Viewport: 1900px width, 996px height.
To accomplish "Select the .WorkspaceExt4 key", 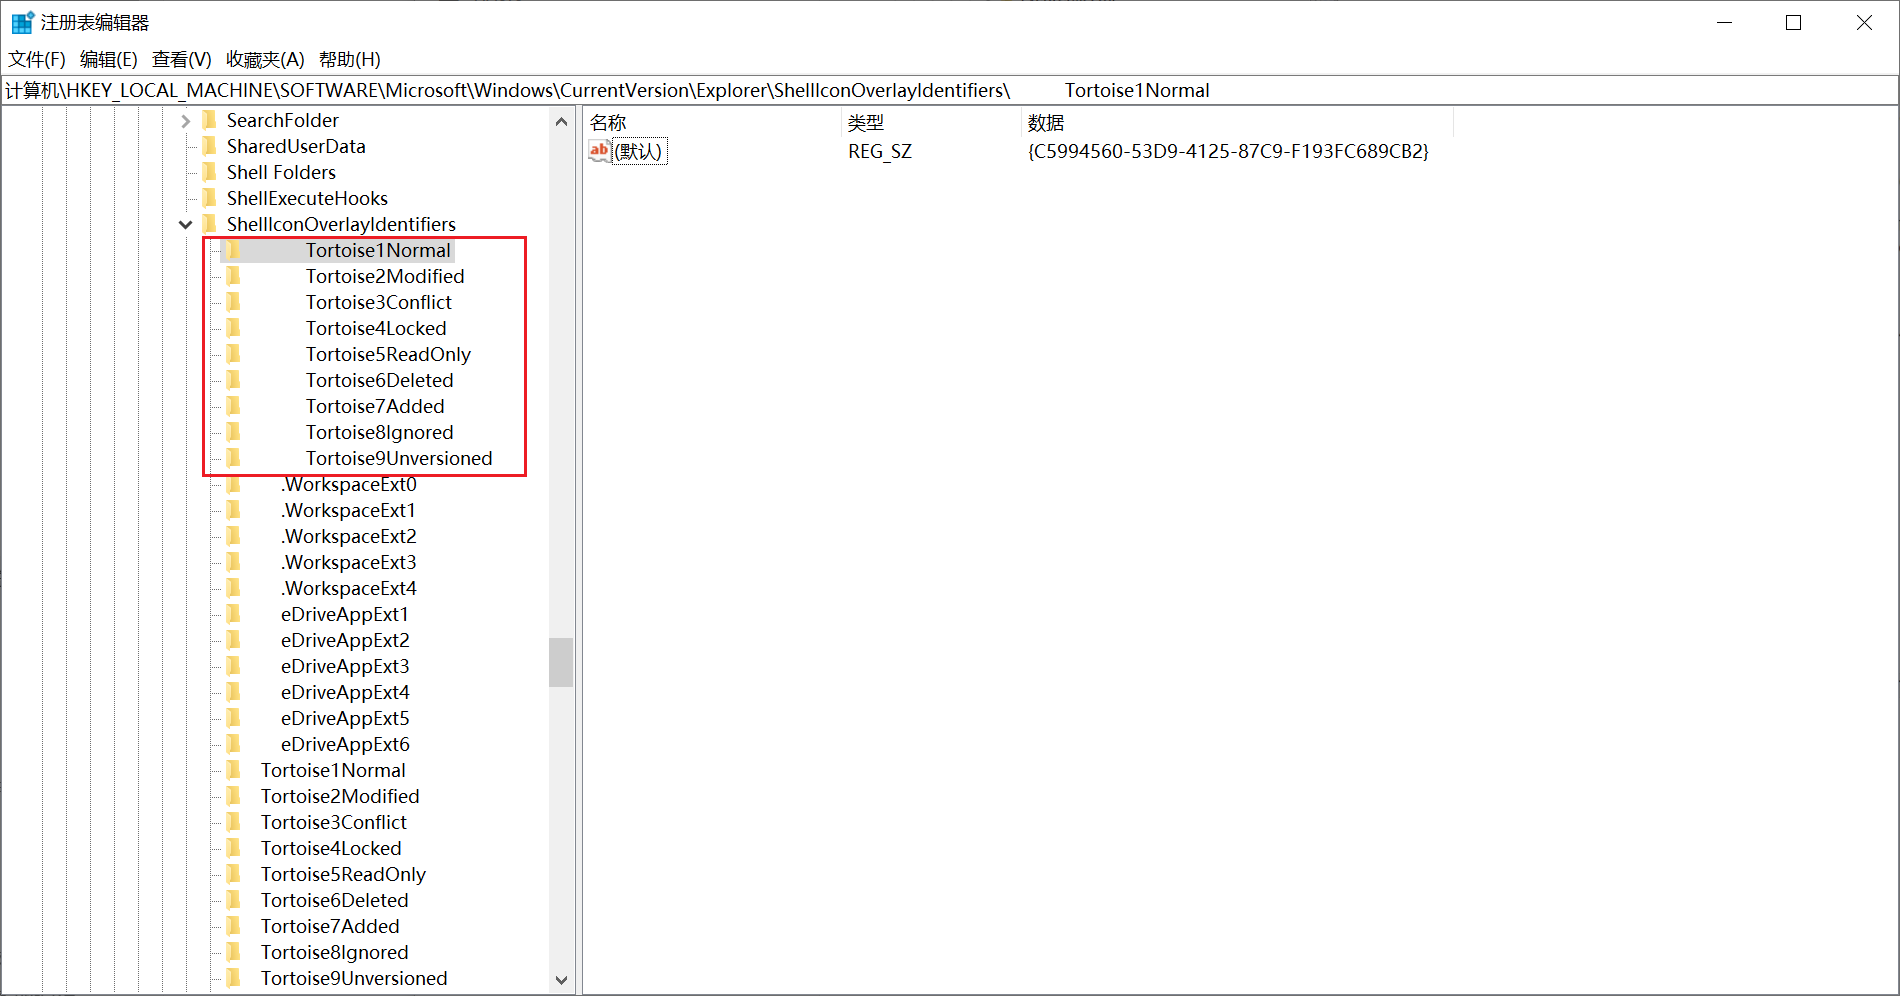I will pyautogui.click(x=349, y=588).
